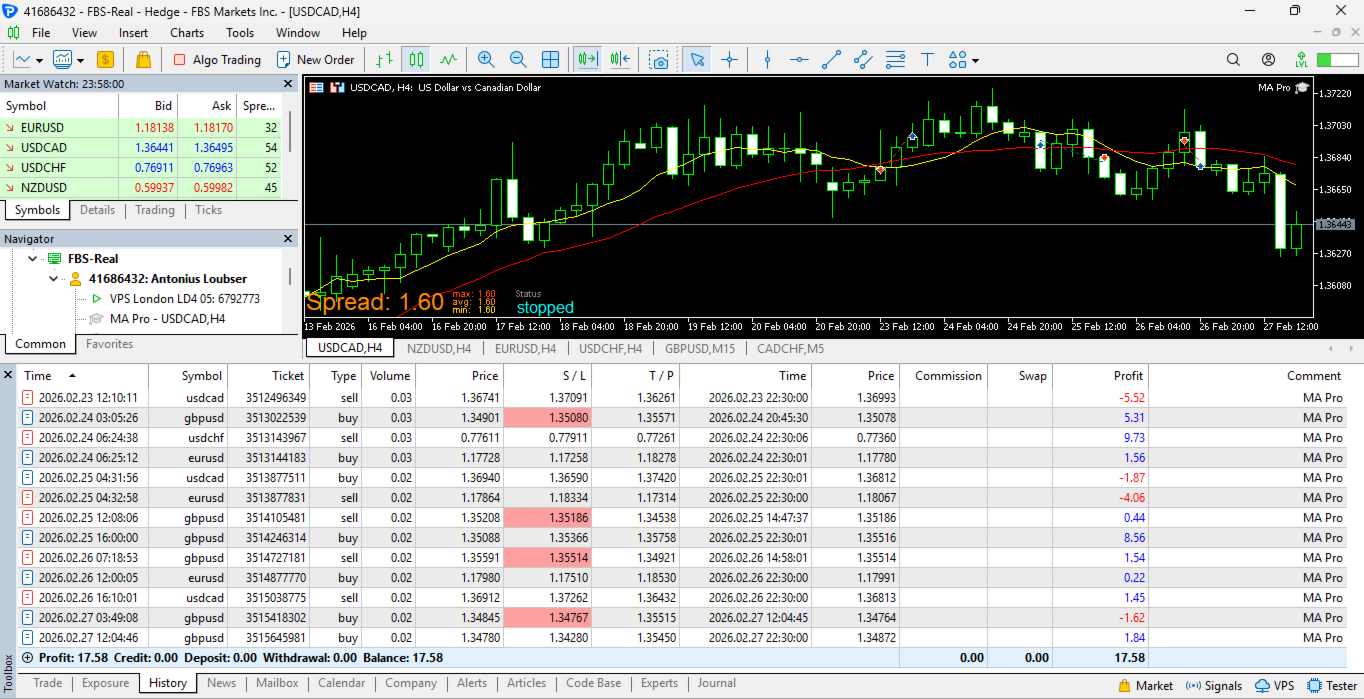Collapse account 41686432 tree node
Screen dimensions: 1364x699
pyautogui.click(x=54, y=279)
